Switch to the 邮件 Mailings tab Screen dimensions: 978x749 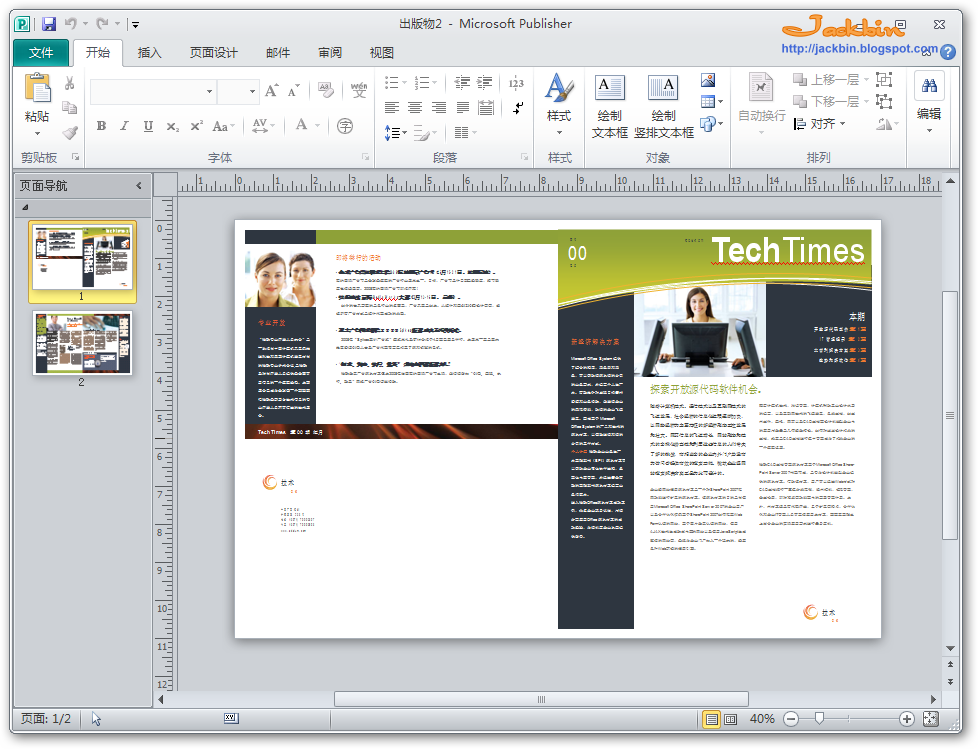pyautogui.click(x=278, y=53)
